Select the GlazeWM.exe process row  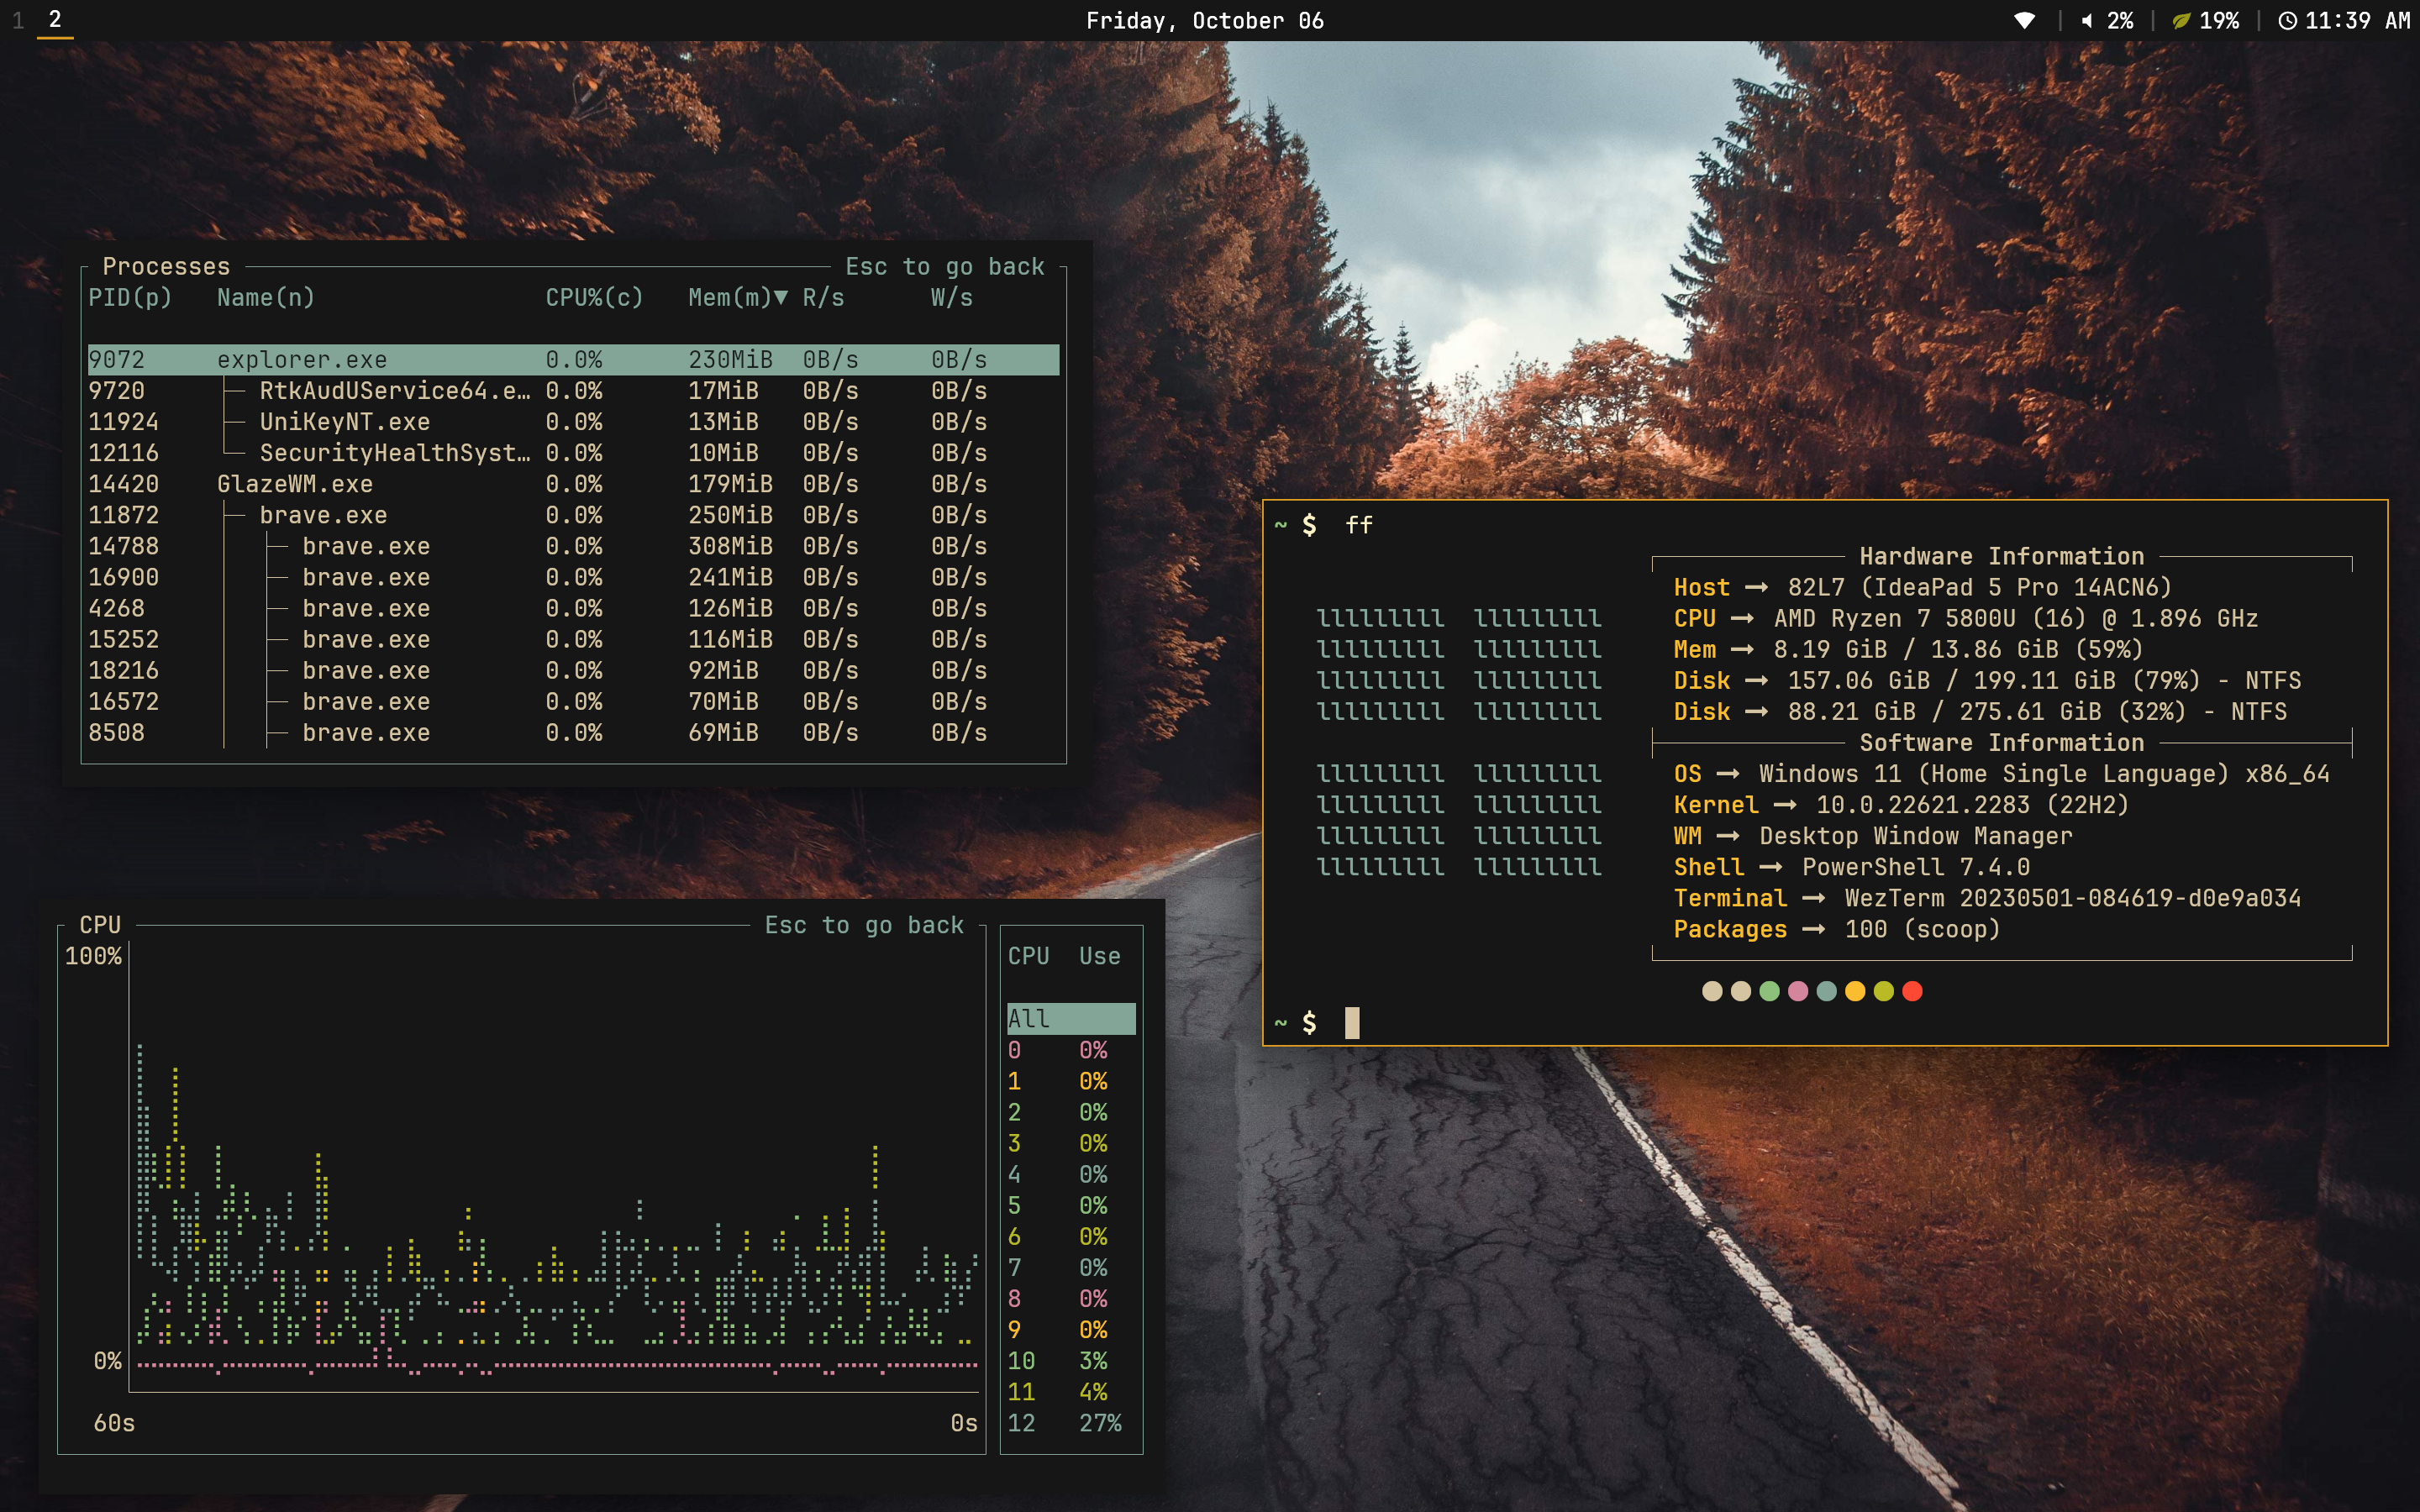coord(573,484)
